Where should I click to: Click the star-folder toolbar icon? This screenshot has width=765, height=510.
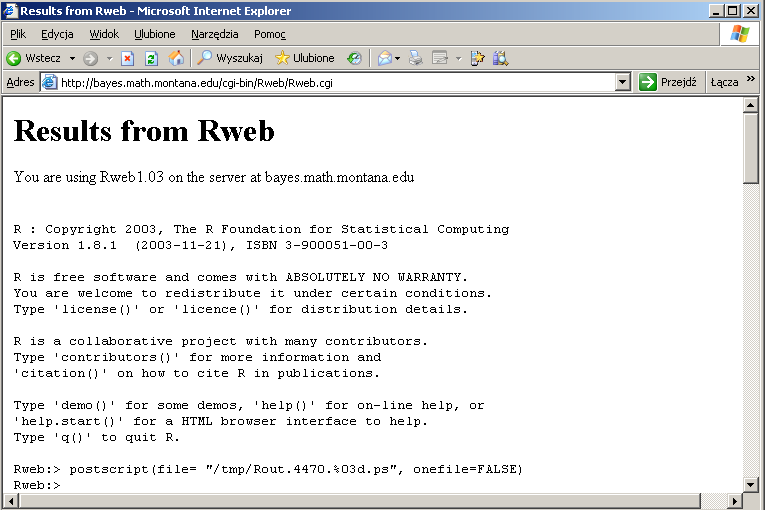478,59
